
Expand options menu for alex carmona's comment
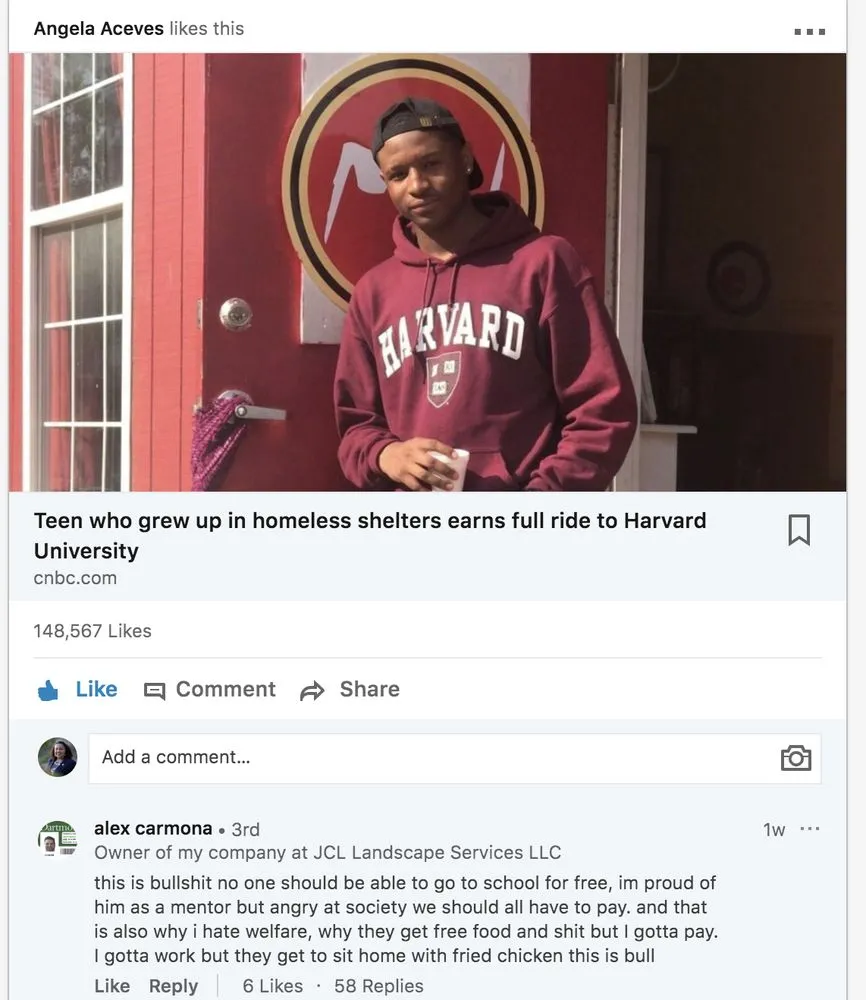click(x=810, y=829)
